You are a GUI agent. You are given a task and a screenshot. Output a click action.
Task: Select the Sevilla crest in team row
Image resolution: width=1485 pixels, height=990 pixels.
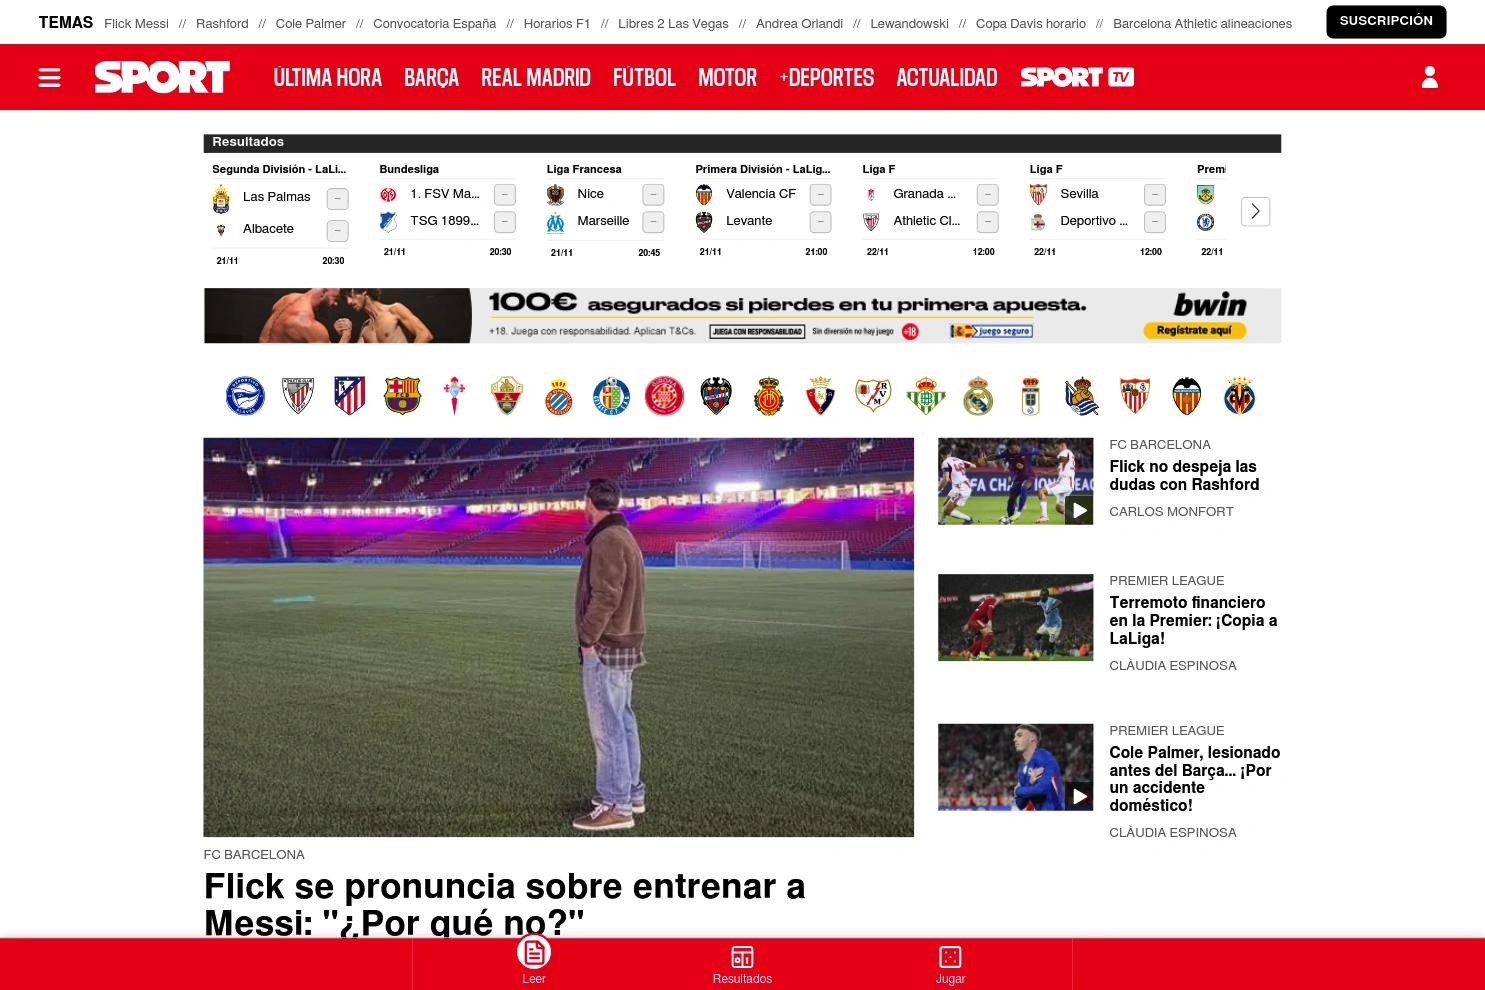(1135, 396)
